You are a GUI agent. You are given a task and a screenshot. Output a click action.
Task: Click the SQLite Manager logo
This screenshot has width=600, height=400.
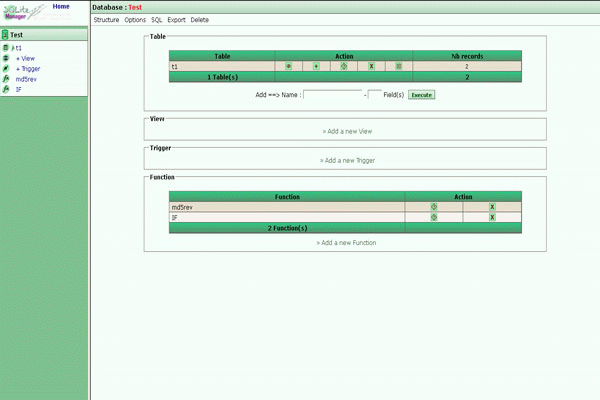(x=22, y=11)
